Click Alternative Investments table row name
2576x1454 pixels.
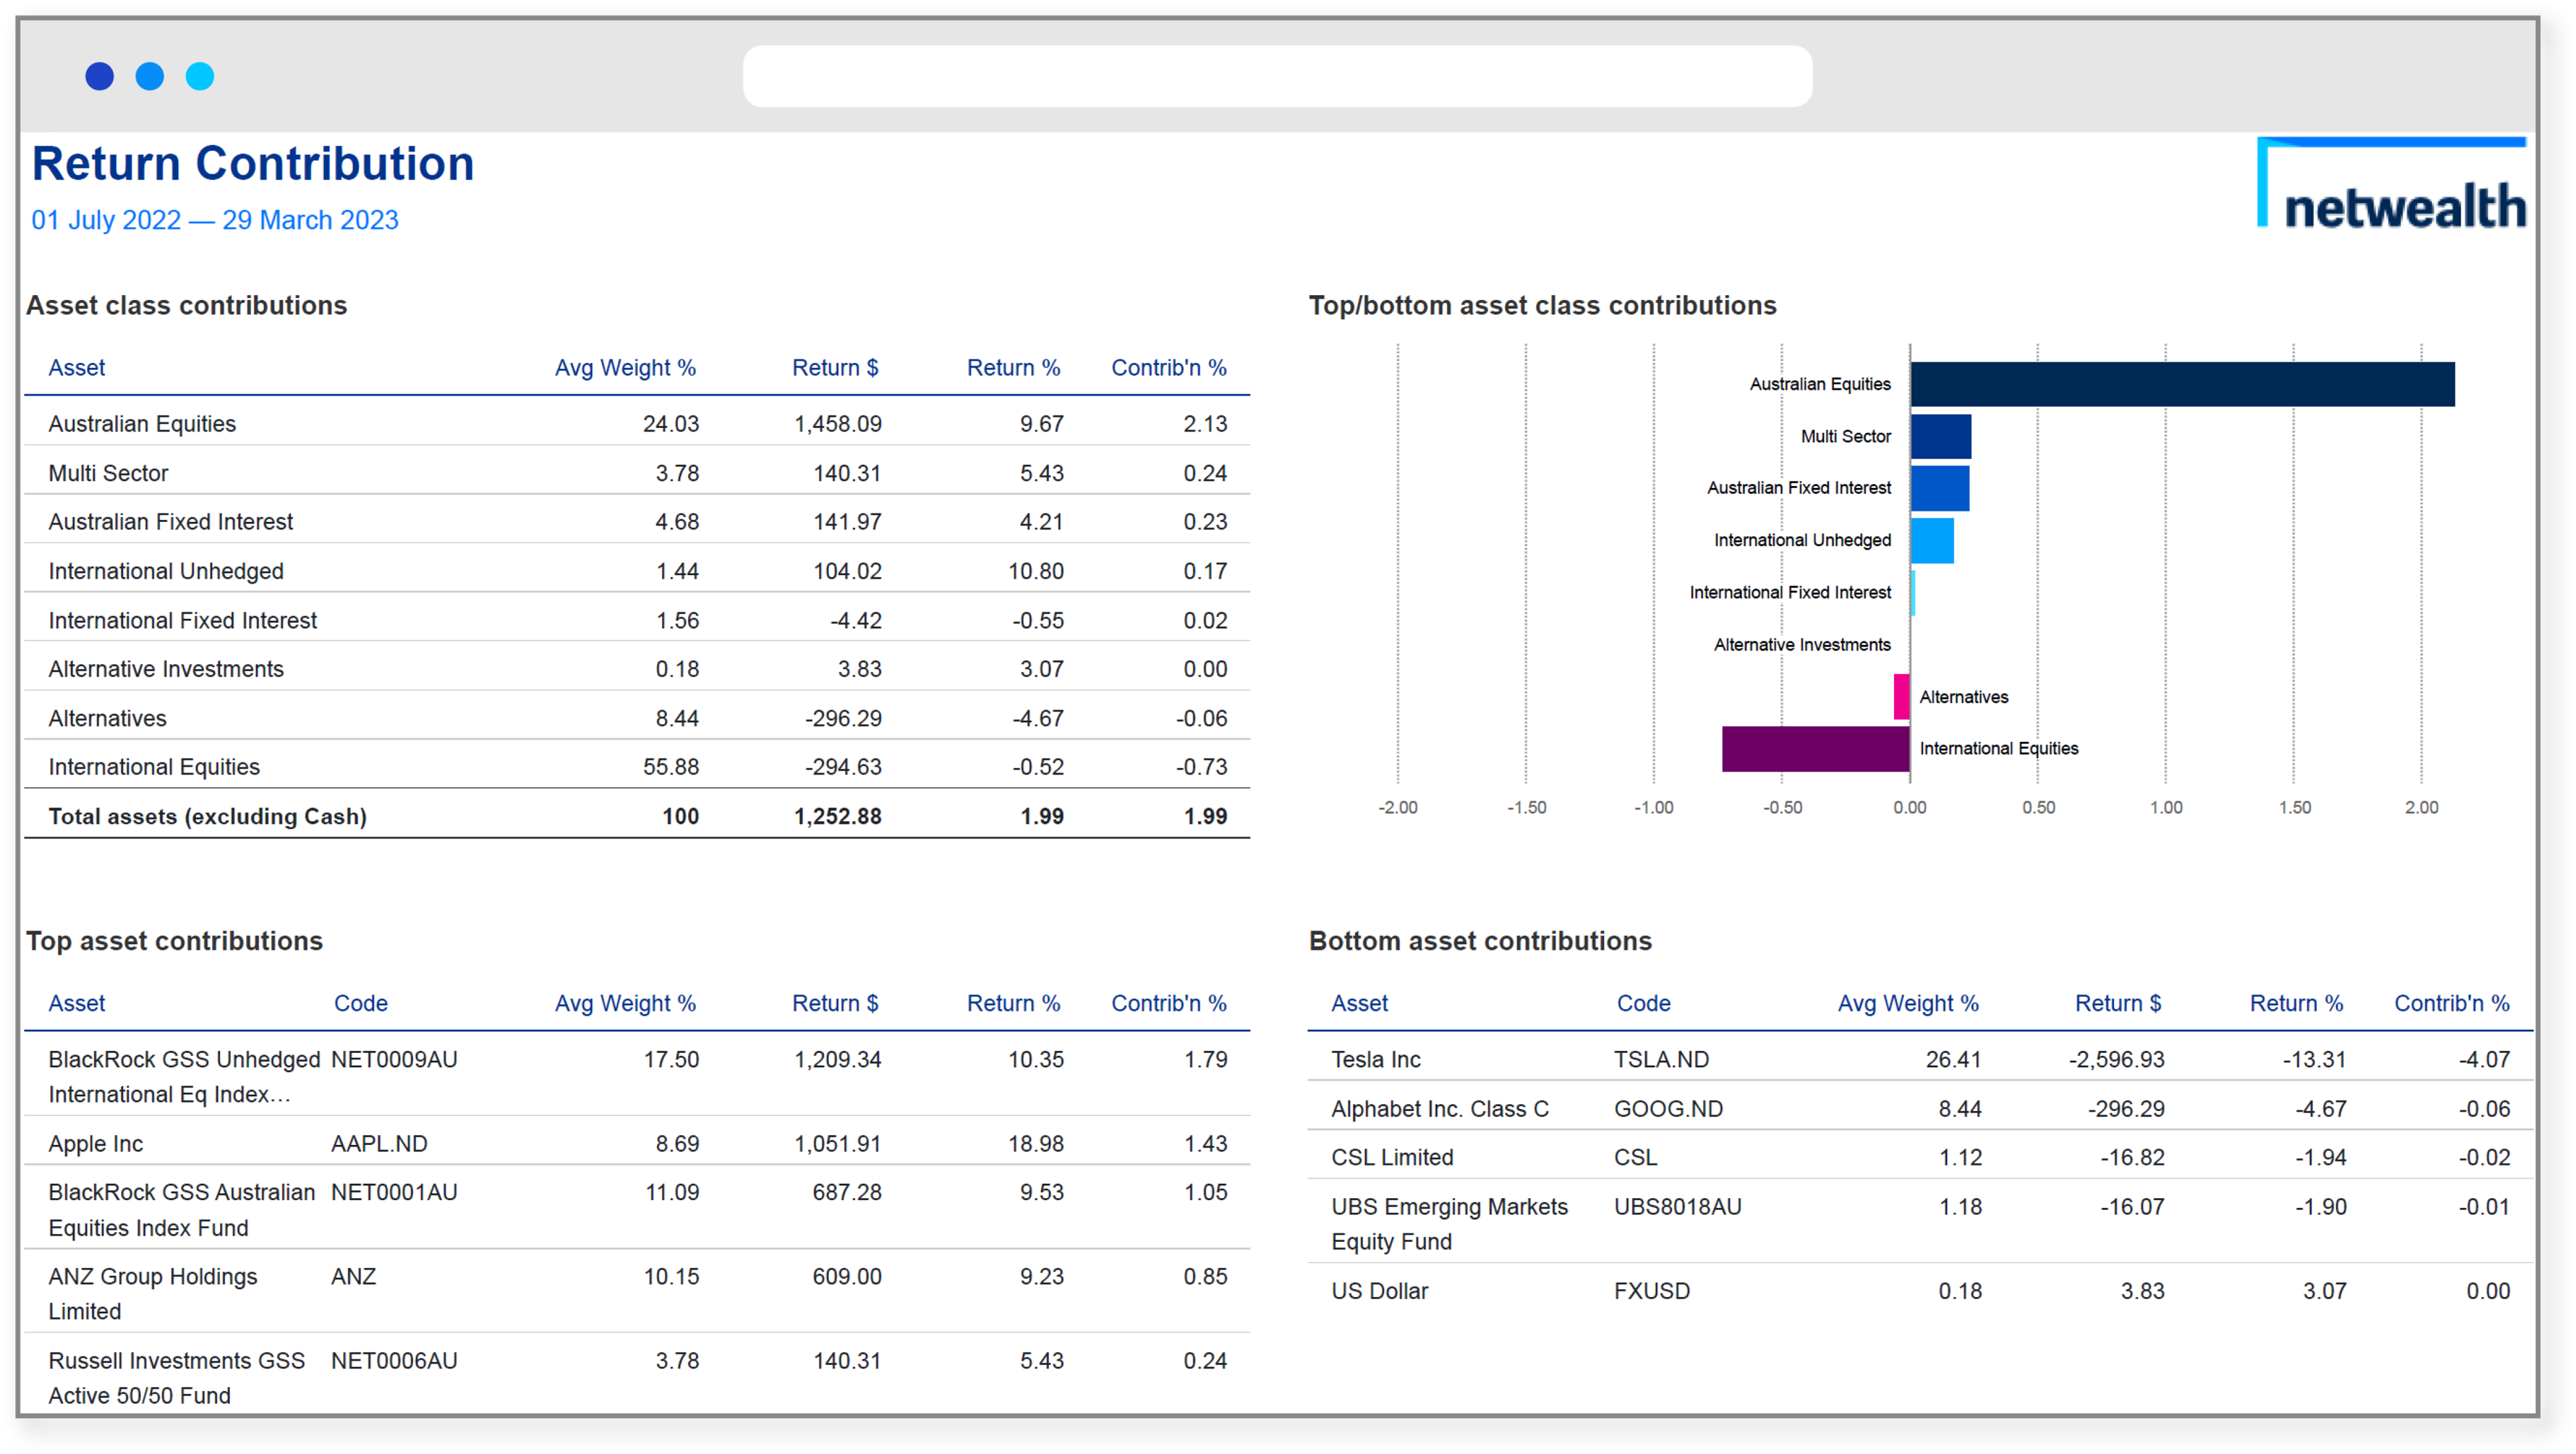tap(166, 669)
